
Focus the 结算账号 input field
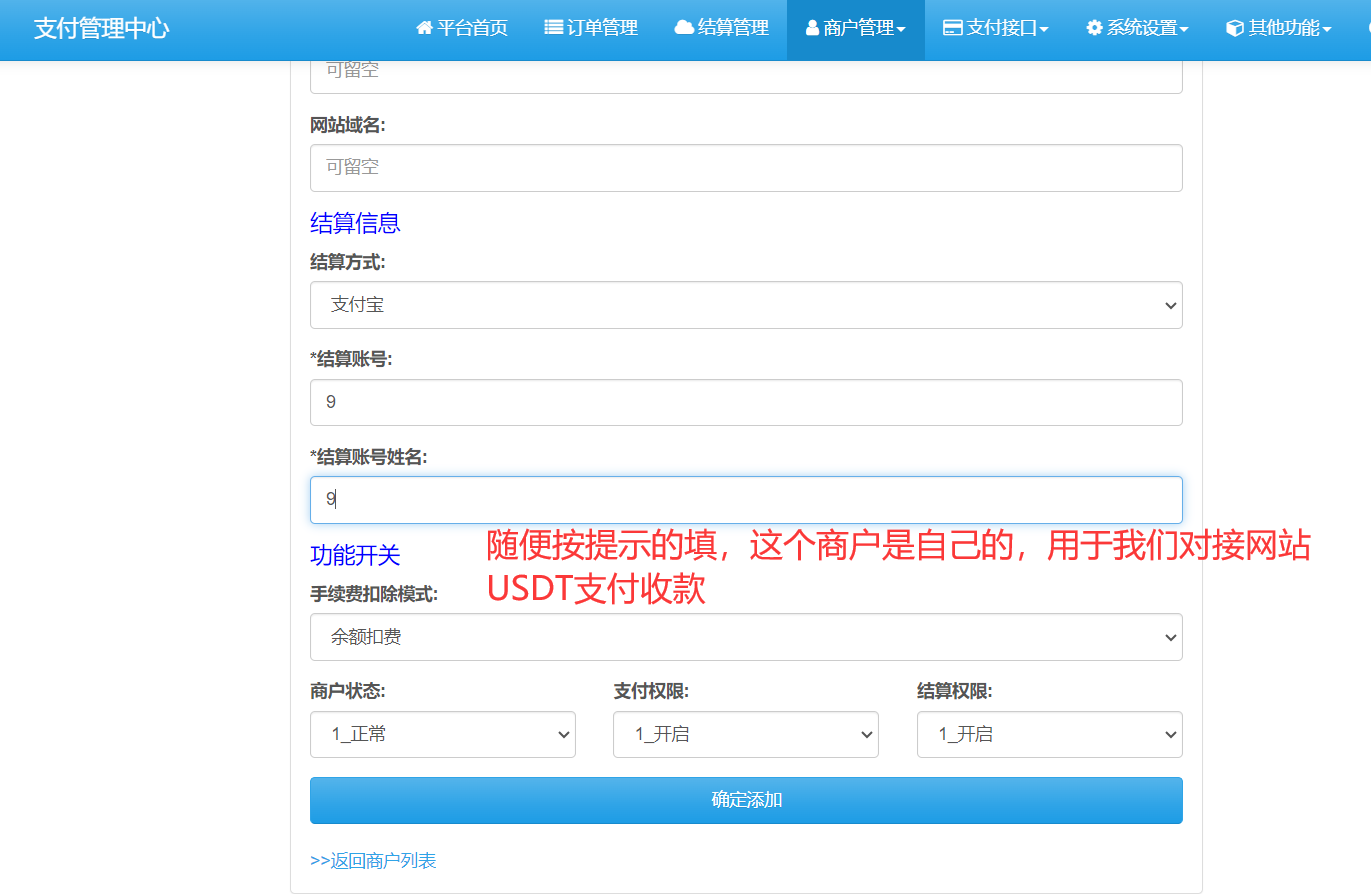click(746, 402)
